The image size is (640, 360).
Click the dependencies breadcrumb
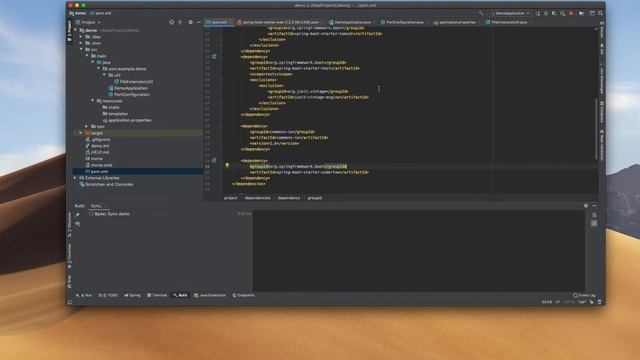point(258,198)
